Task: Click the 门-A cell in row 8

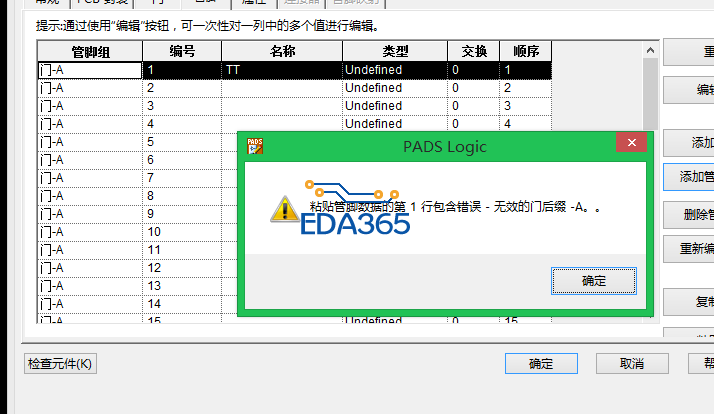Action: click(x=90, y=196)
